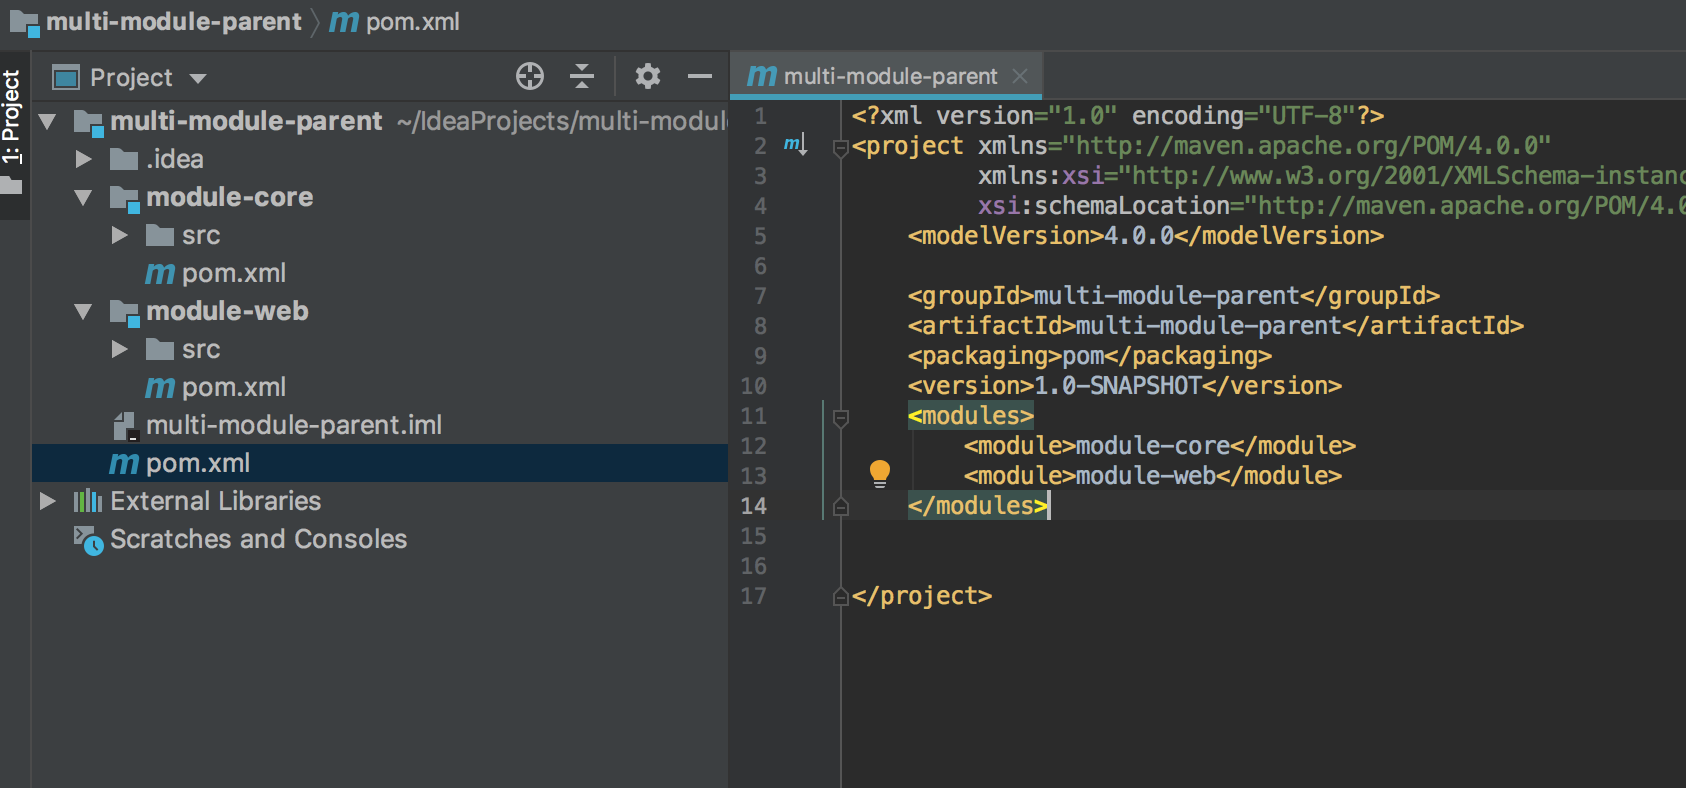Screen dimensions: 1686x788
Task: Click the yellow intention lightbulb icon
Action: pyautogui.click(x=880, y=473)
